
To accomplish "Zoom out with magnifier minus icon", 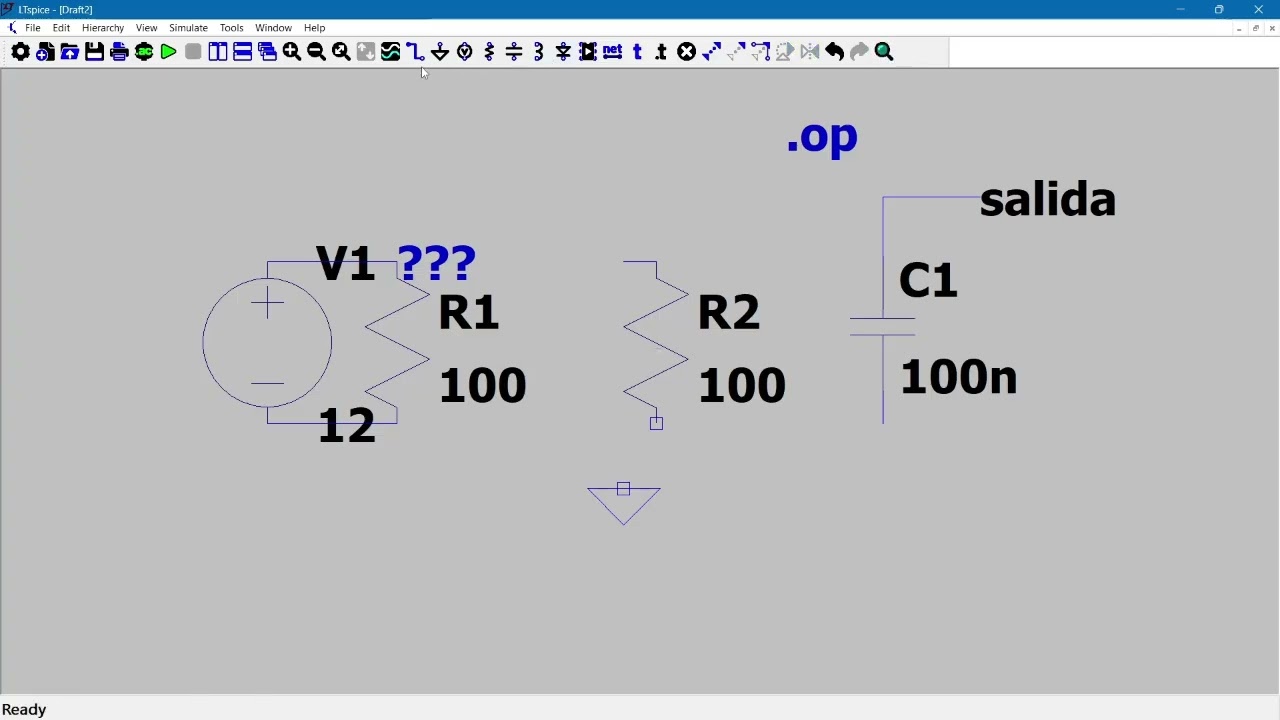I will click(316, 52).
